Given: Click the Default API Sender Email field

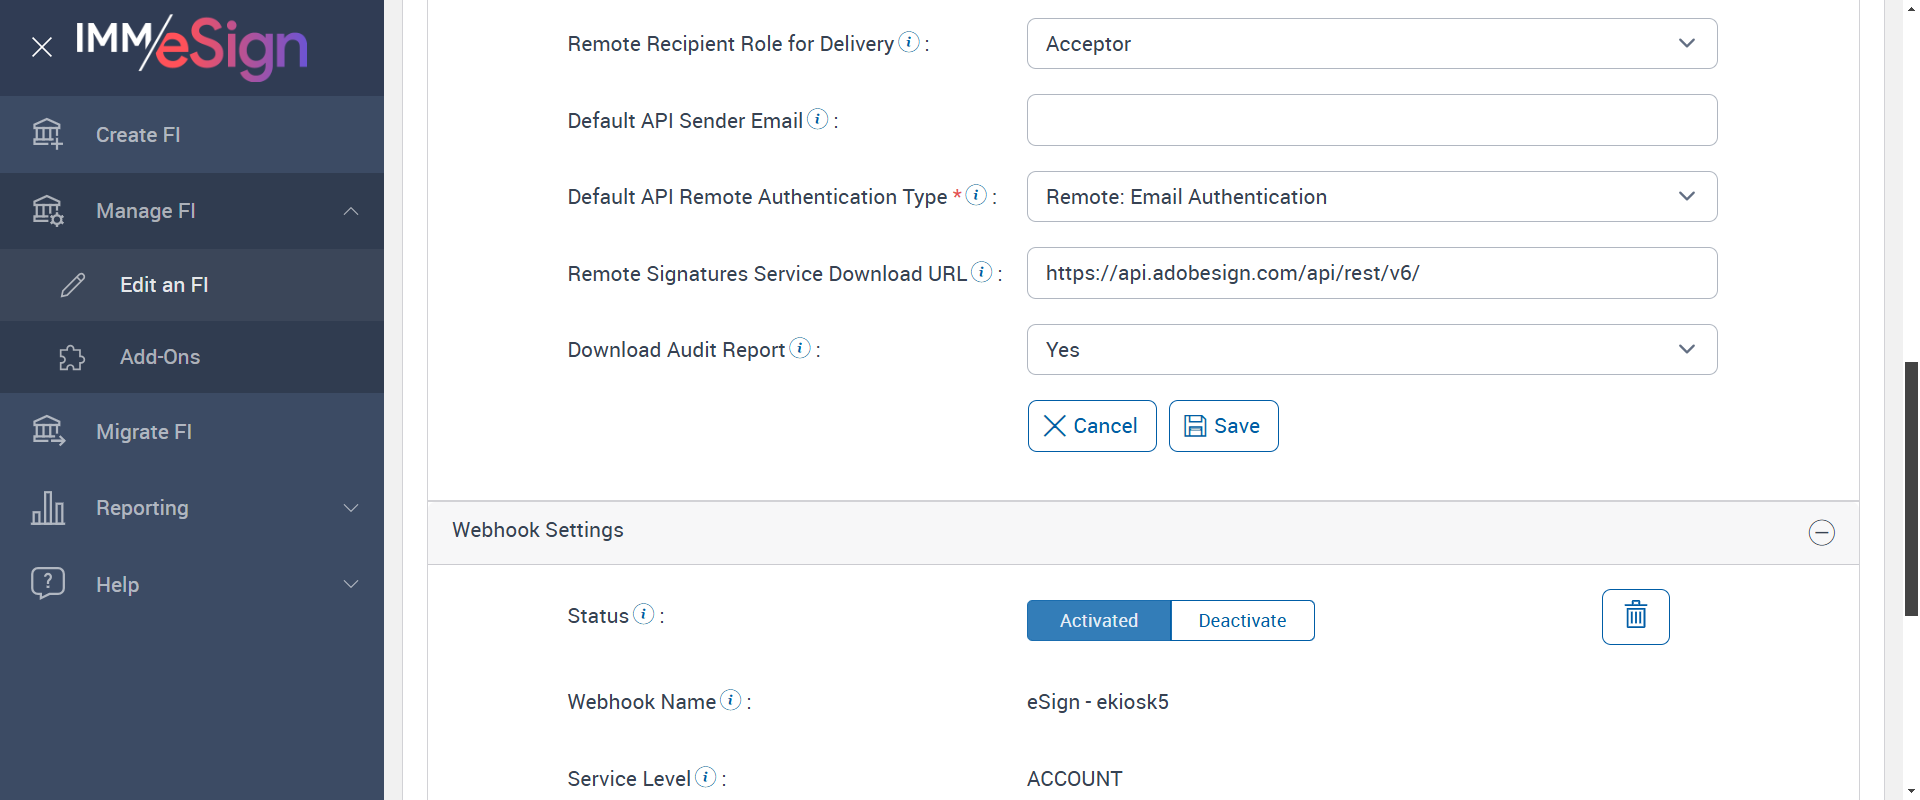Looking at the screenshot, I should click(x=1371, y=120).
